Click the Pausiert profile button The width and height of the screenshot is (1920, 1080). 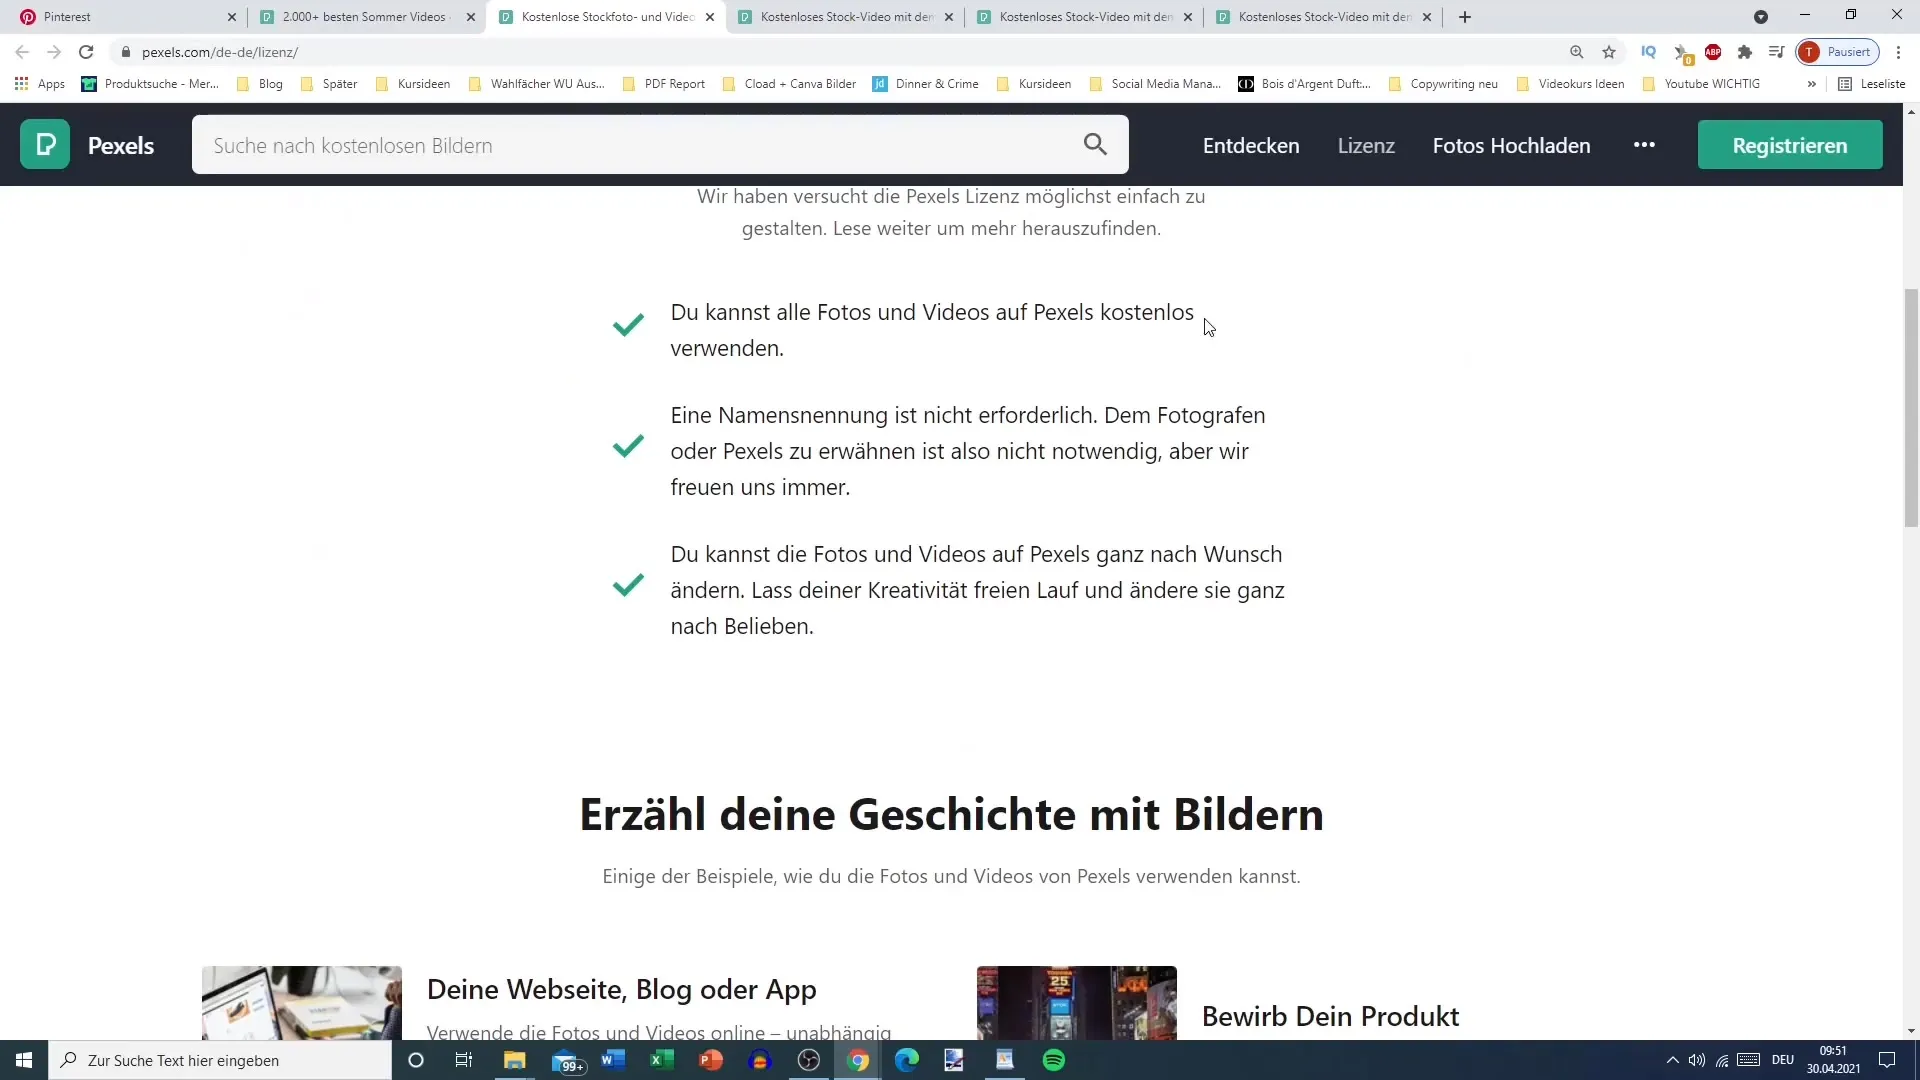(1838, 52)
